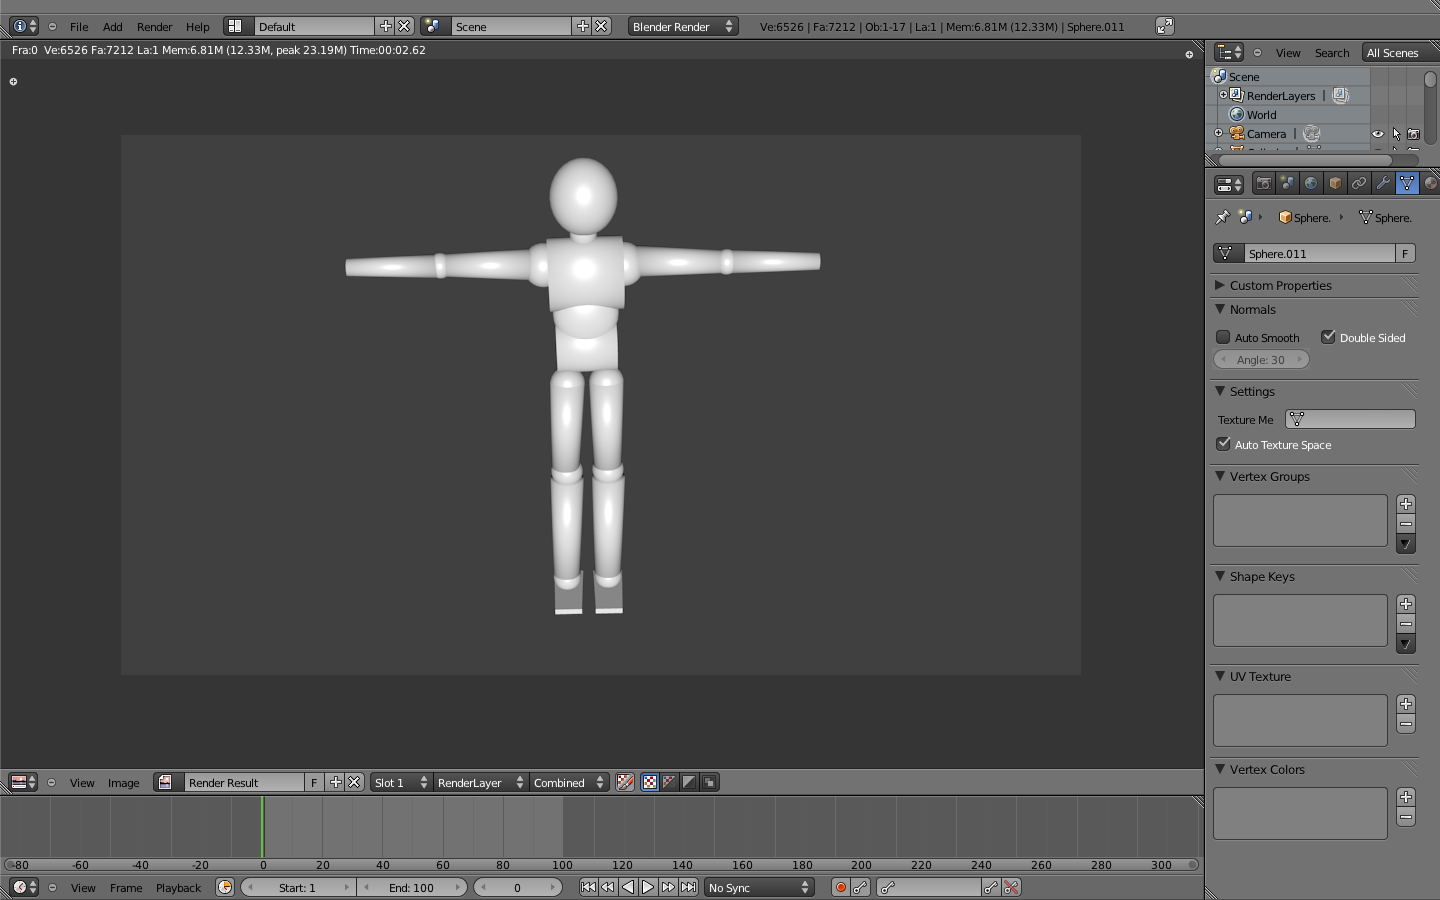1440x900 pixels.
Task: Click the Search option in the outliner header
Action: point(1331,52)
